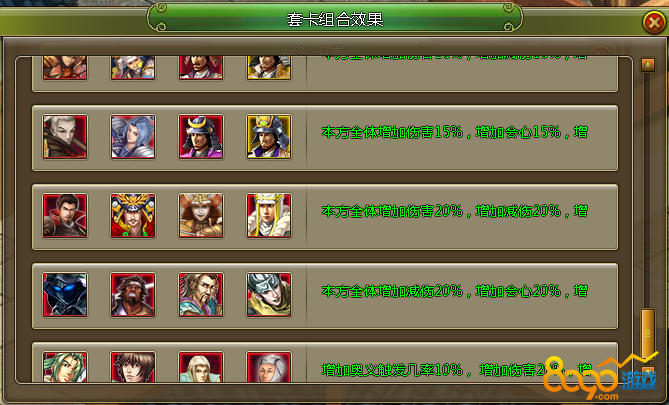669x405 pixels.
Task: Choose the samurai portrait with yellow background
Action: (x=269, y=137)
